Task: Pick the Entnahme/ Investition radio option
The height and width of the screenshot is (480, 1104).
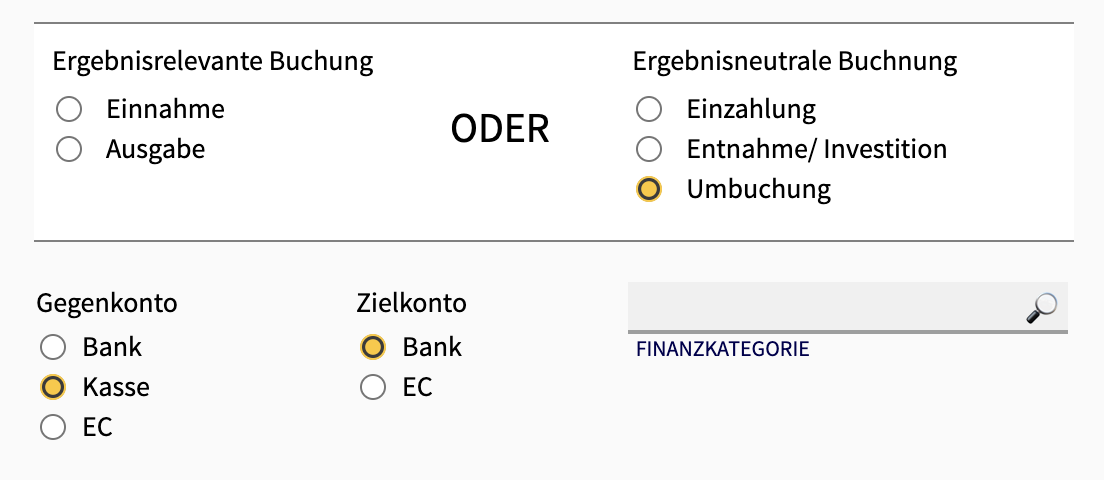Action: pos(648,149)
